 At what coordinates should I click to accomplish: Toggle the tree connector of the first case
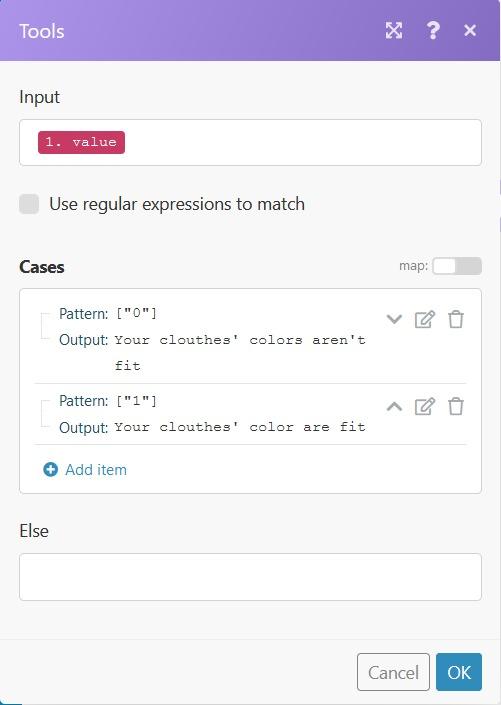(x=45, y=326)
